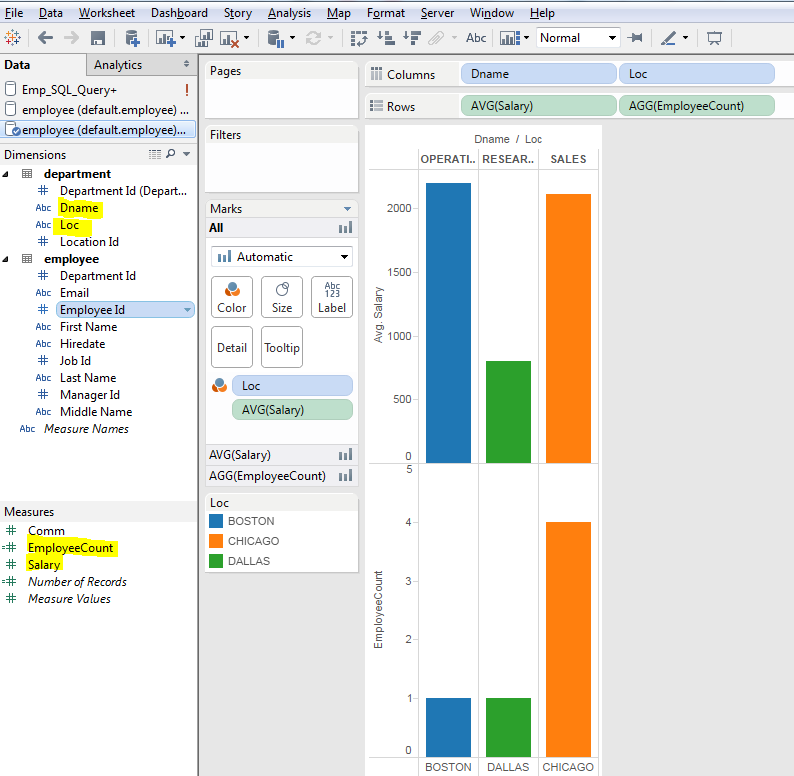
Task: Click the DALLAS green legend swatch
Action: [x=216, y=561]
